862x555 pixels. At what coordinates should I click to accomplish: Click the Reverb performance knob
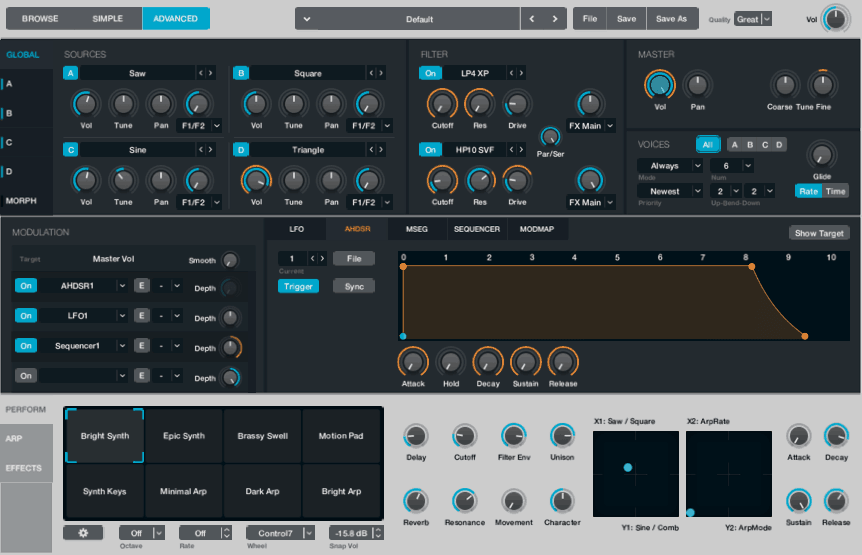[x=416, y=501]
